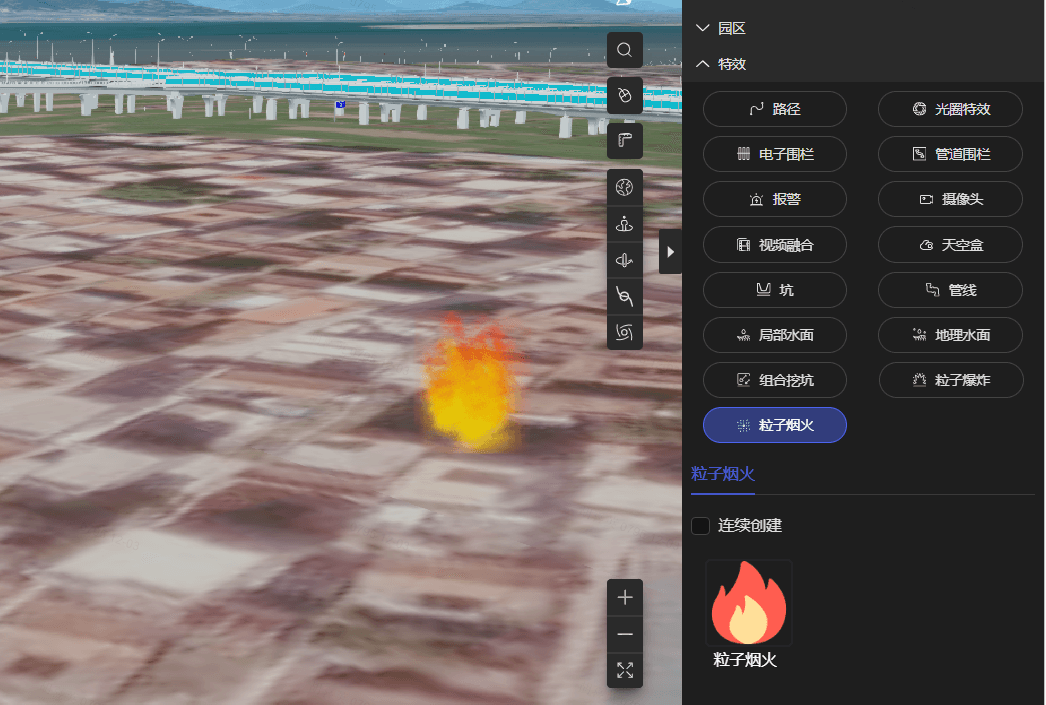Enable the 连续创建 checkbox
This screenshot has width=1046, height=705.
pyautogui.click(x=701, y=525)
